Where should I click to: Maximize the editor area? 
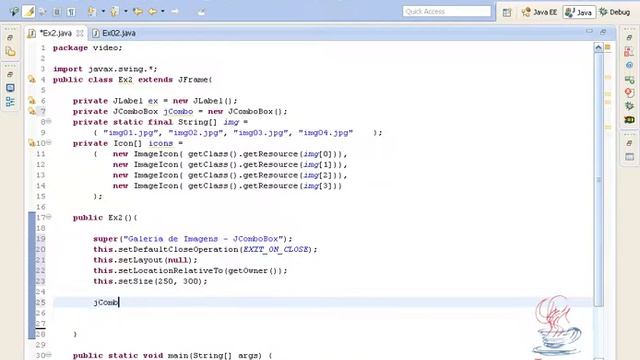603,31
